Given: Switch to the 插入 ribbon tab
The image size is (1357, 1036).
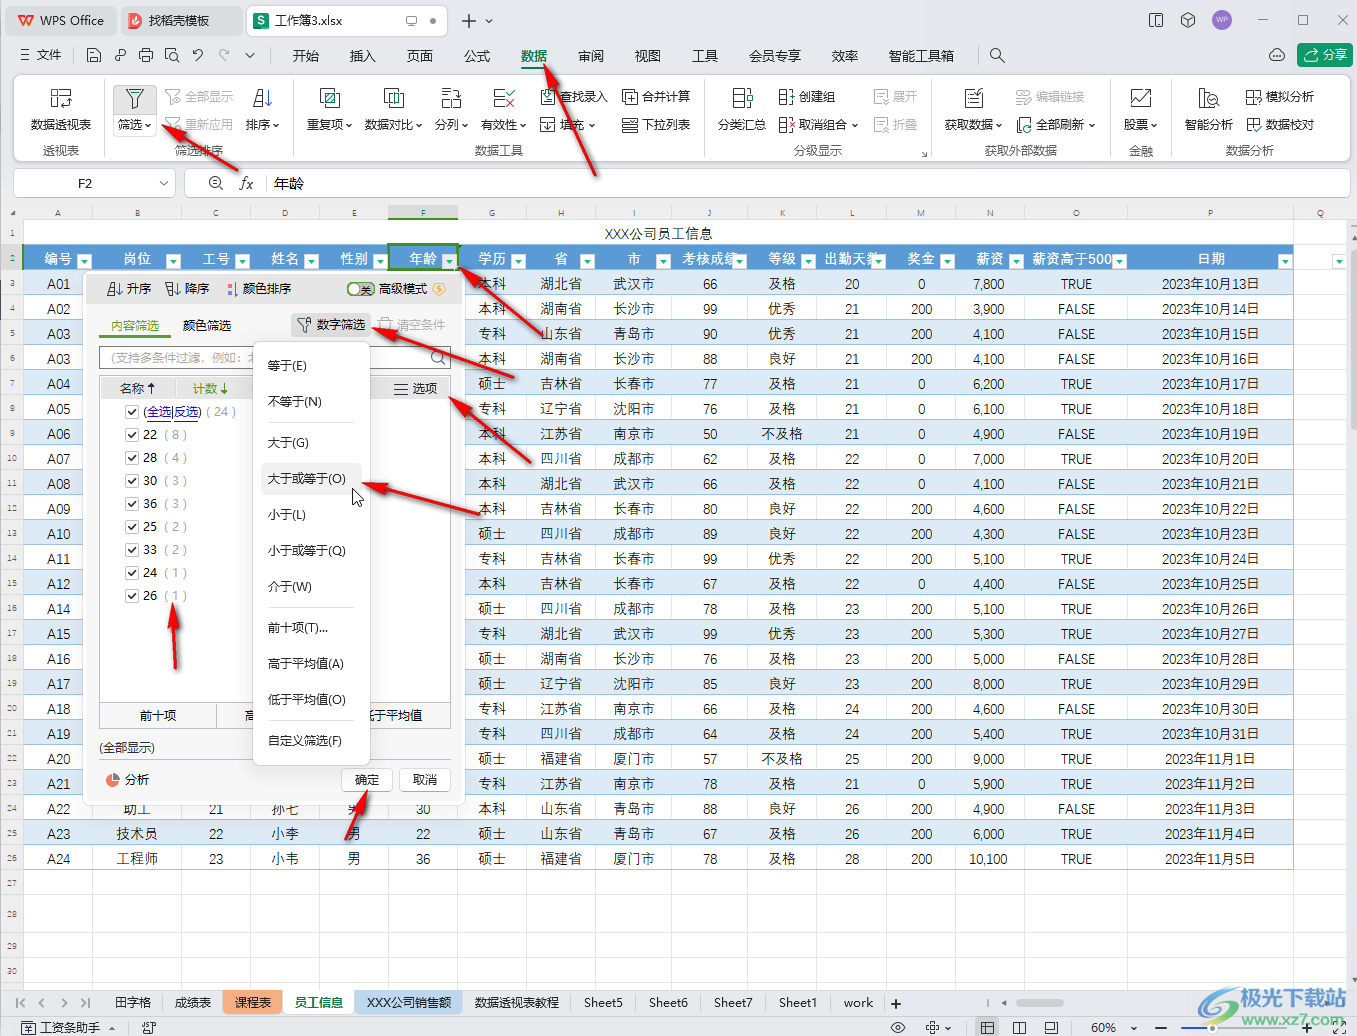Looking at the screenshot, I should coord(363,56).
